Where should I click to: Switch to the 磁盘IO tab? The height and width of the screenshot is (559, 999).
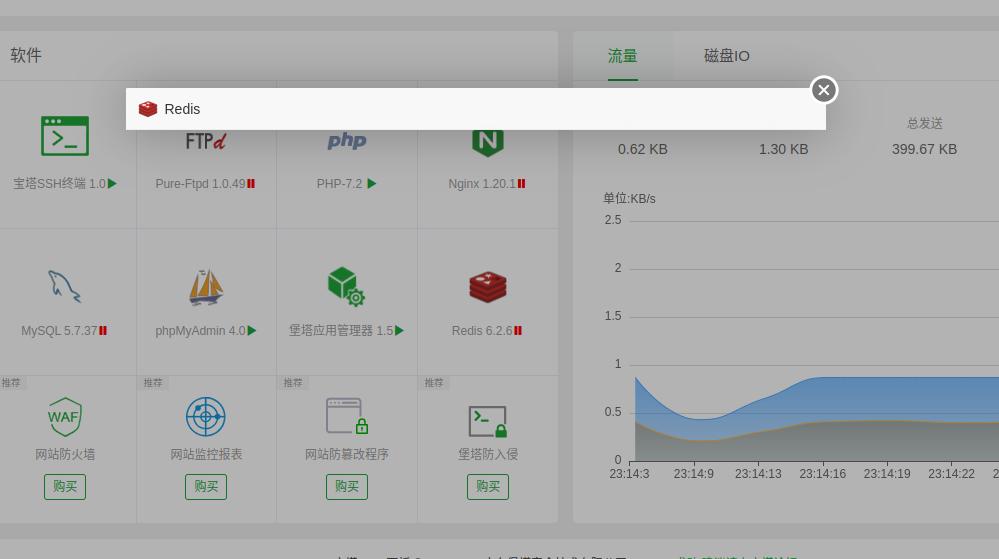727,56
